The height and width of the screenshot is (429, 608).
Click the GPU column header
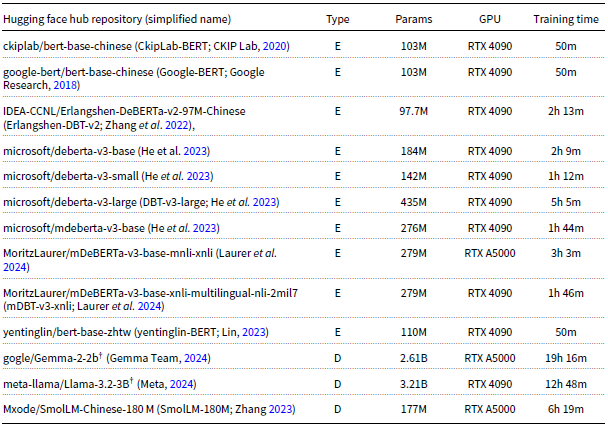click(x=490, y=19)
